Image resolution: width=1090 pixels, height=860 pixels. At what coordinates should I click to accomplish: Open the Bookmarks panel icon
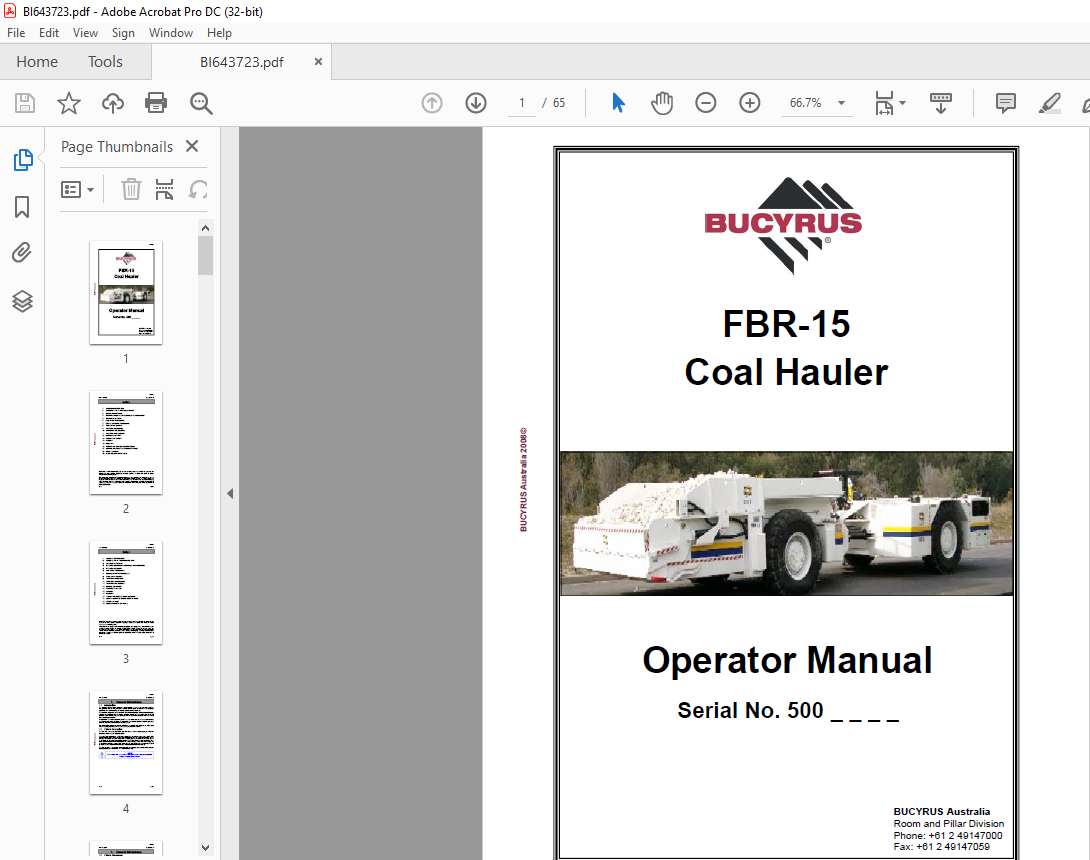[x=22, y=206]
